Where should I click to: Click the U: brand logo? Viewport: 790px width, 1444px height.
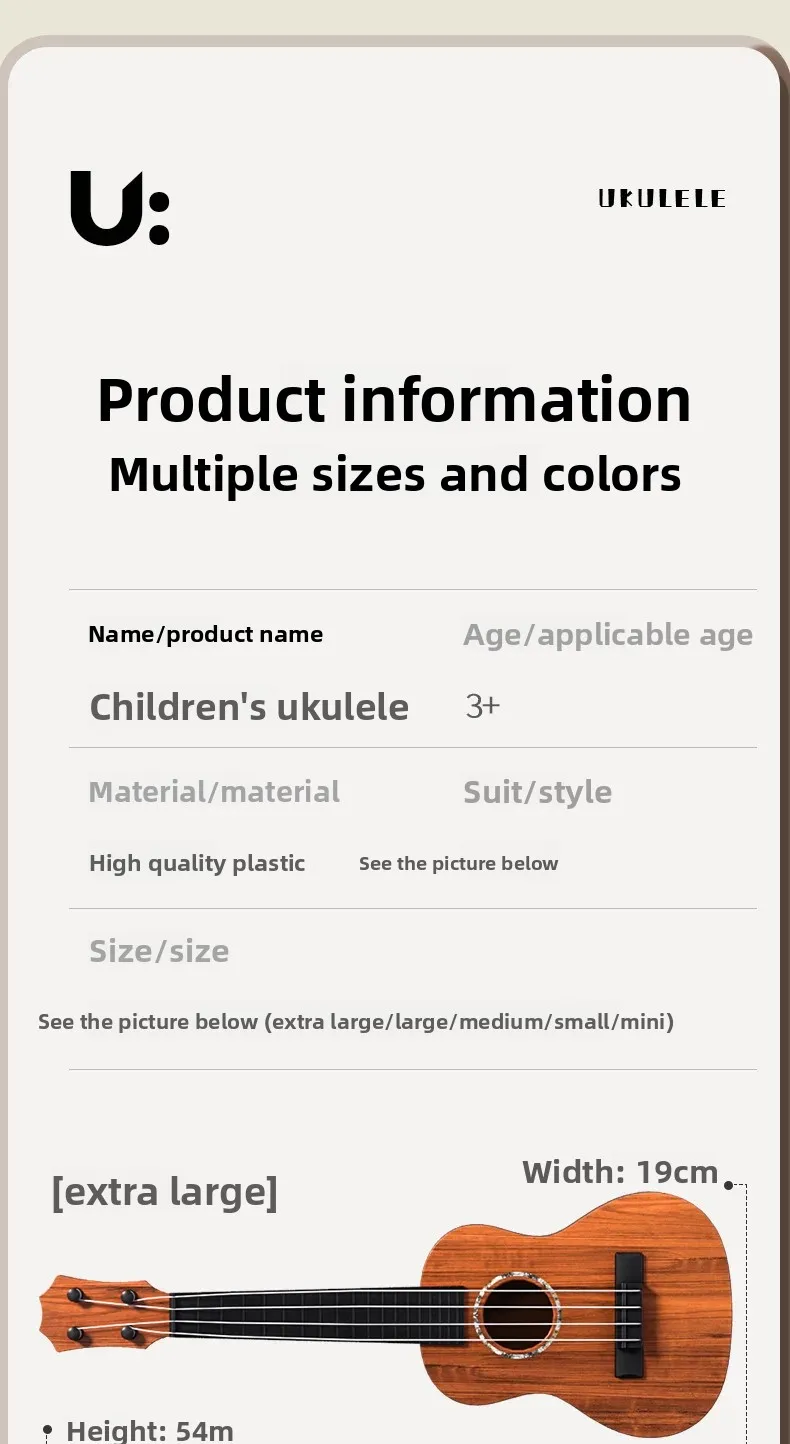tap(120, 208)
